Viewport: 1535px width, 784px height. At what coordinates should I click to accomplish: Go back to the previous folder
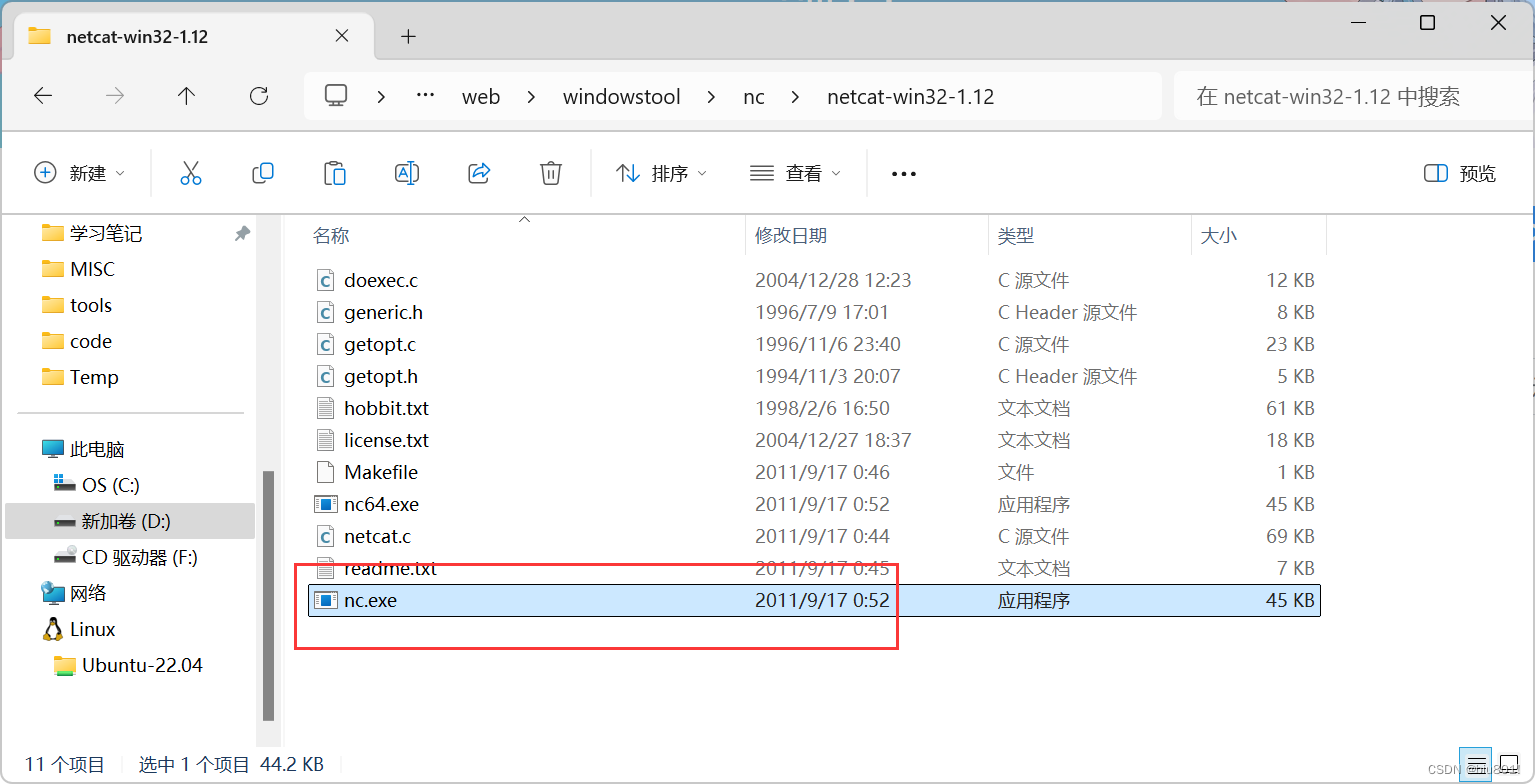pos(42,96)
